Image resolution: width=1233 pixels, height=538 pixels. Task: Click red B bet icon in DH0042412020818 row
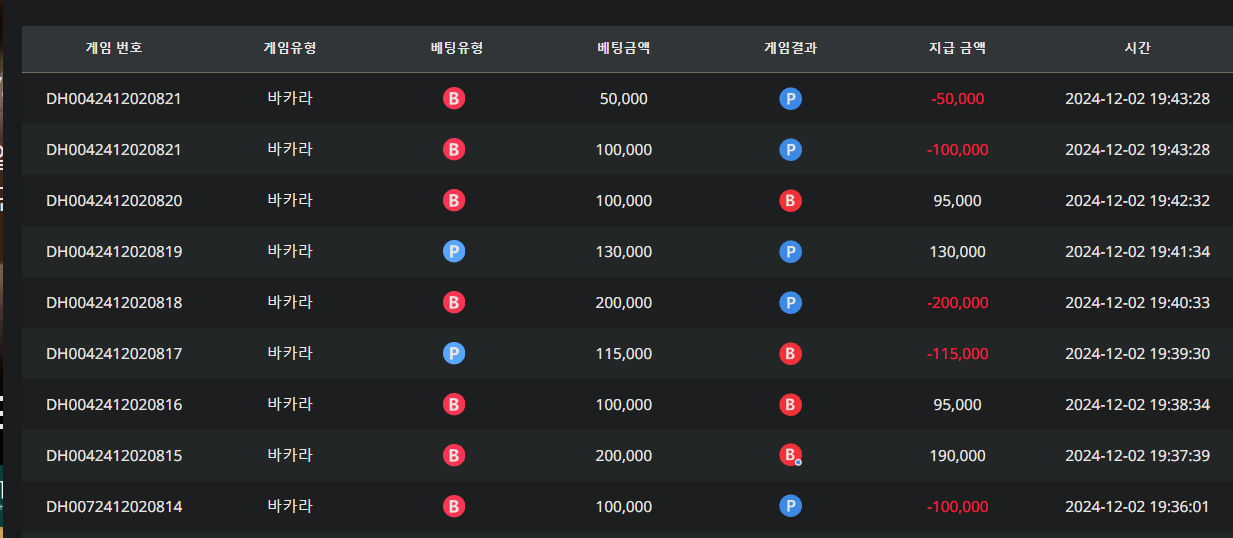pos(454,302)
